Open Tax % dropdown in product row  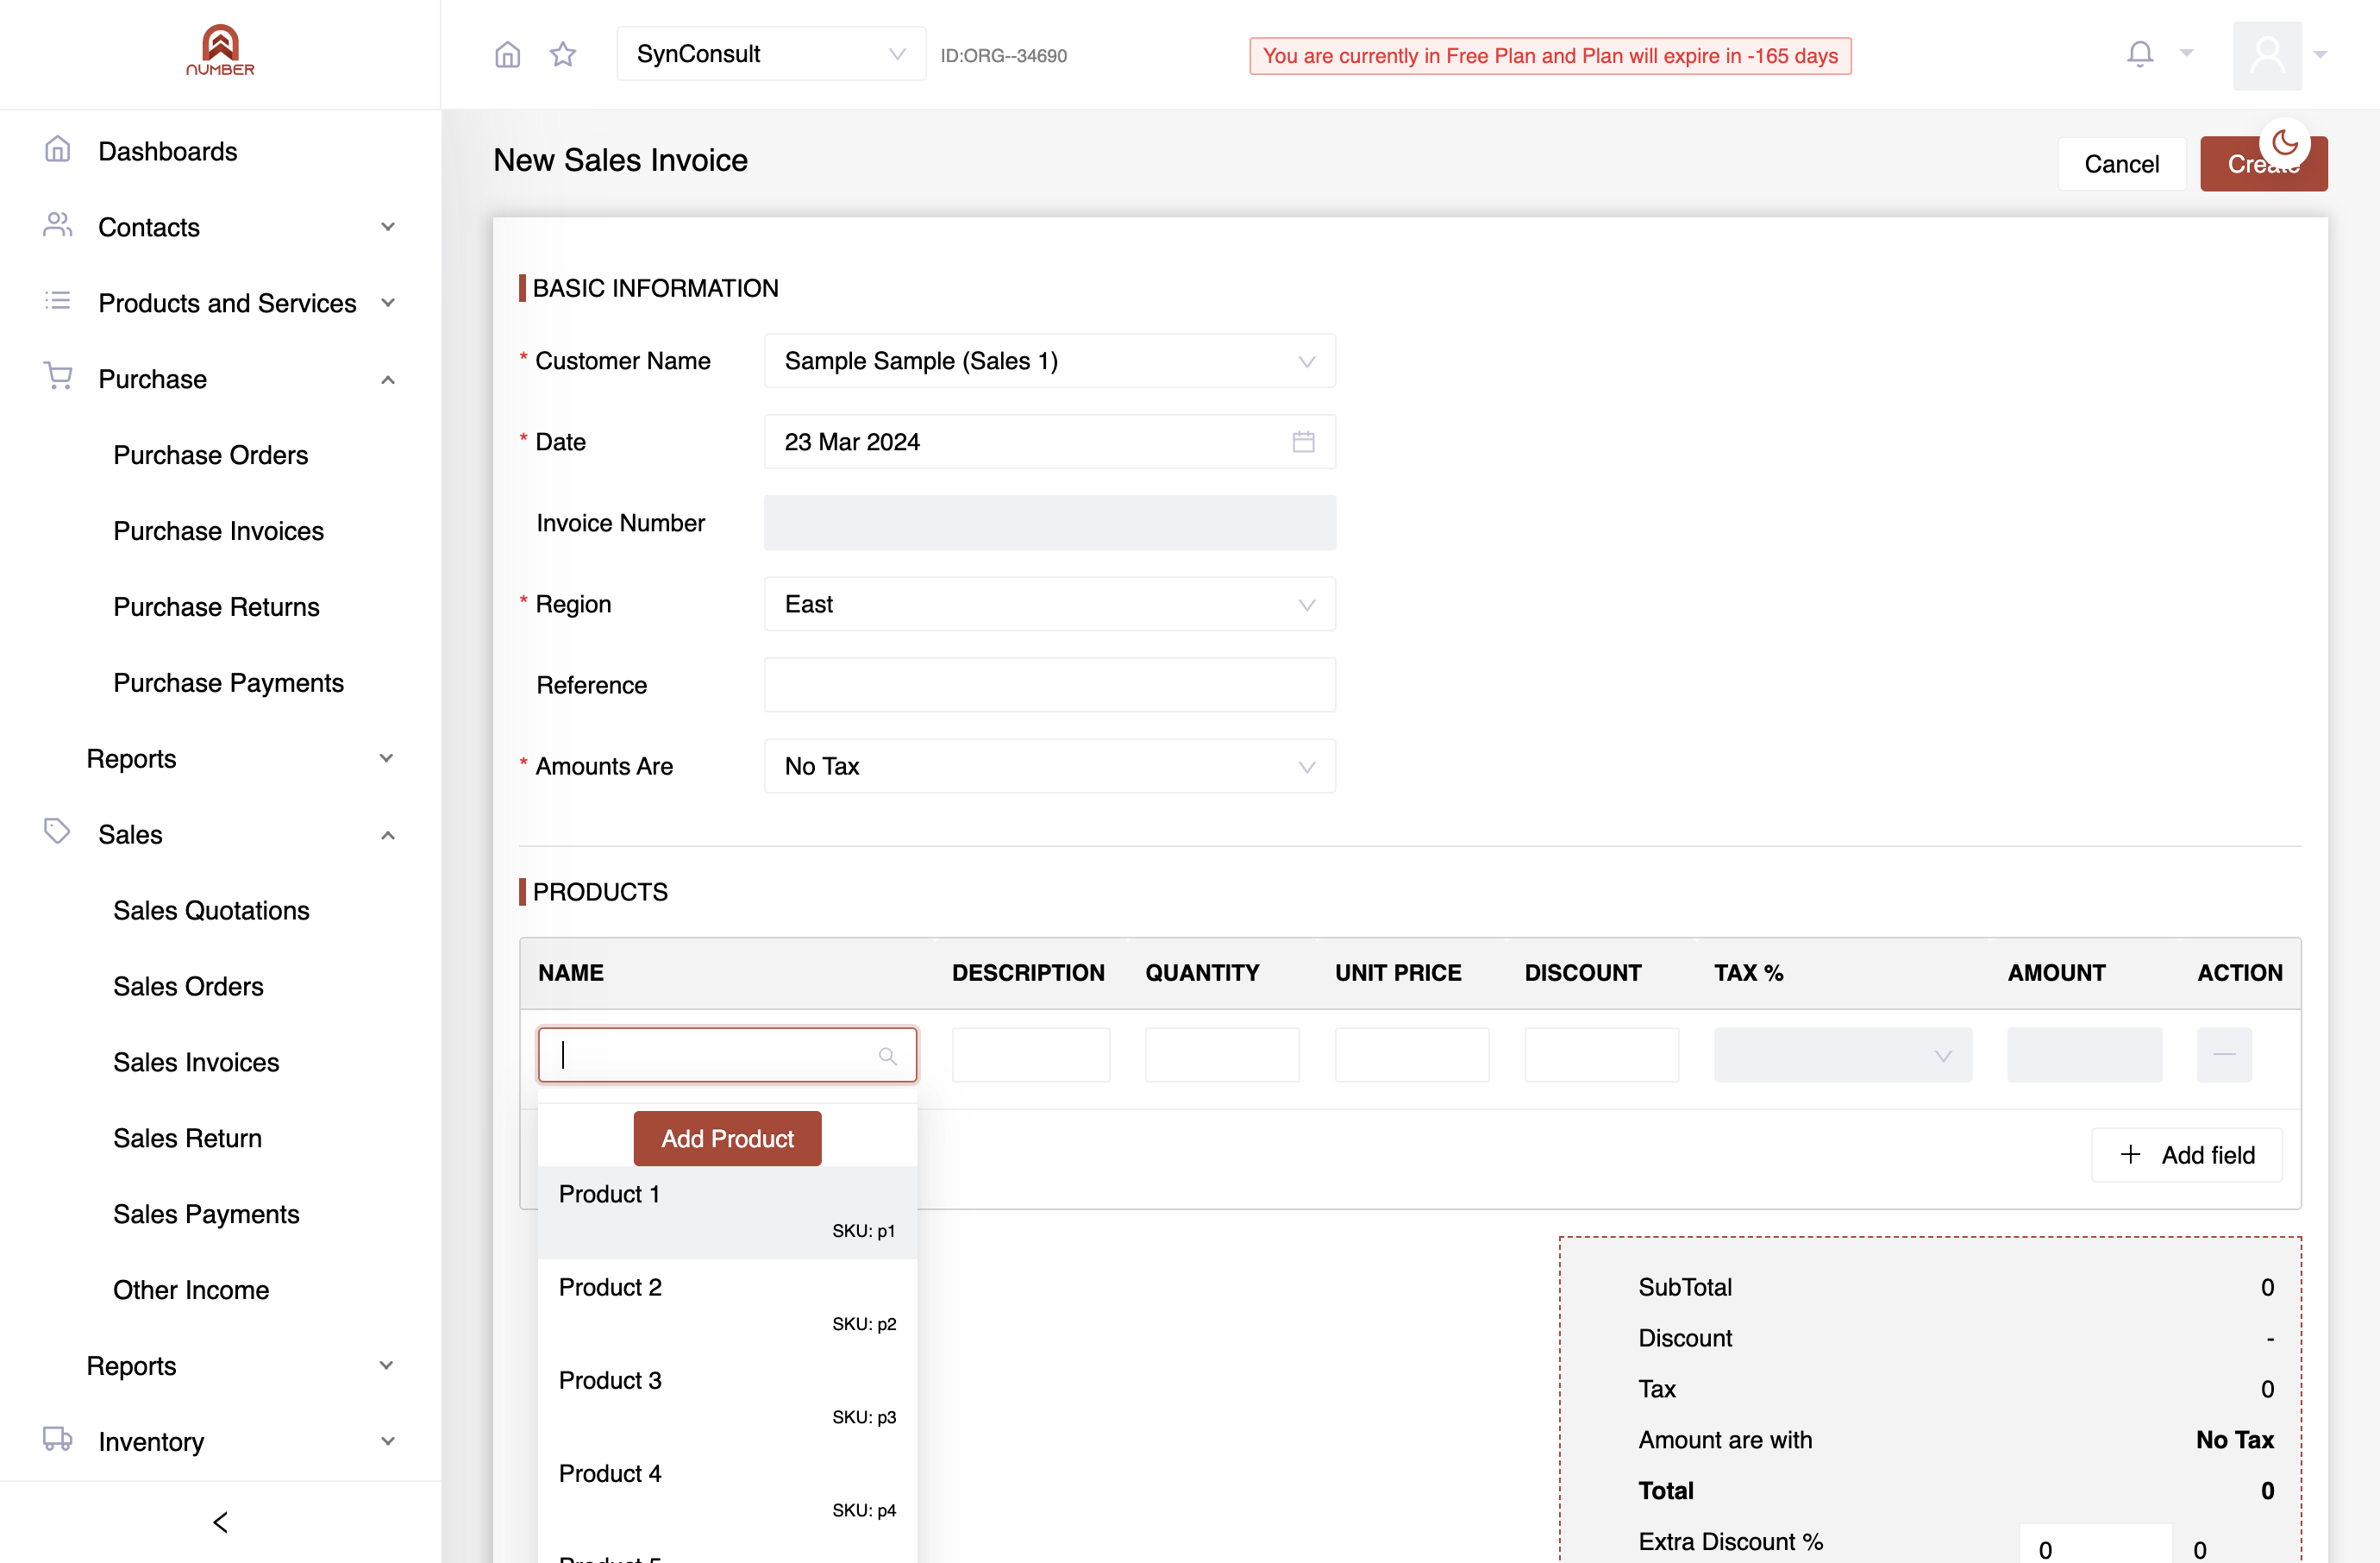click(1842, 1055)
